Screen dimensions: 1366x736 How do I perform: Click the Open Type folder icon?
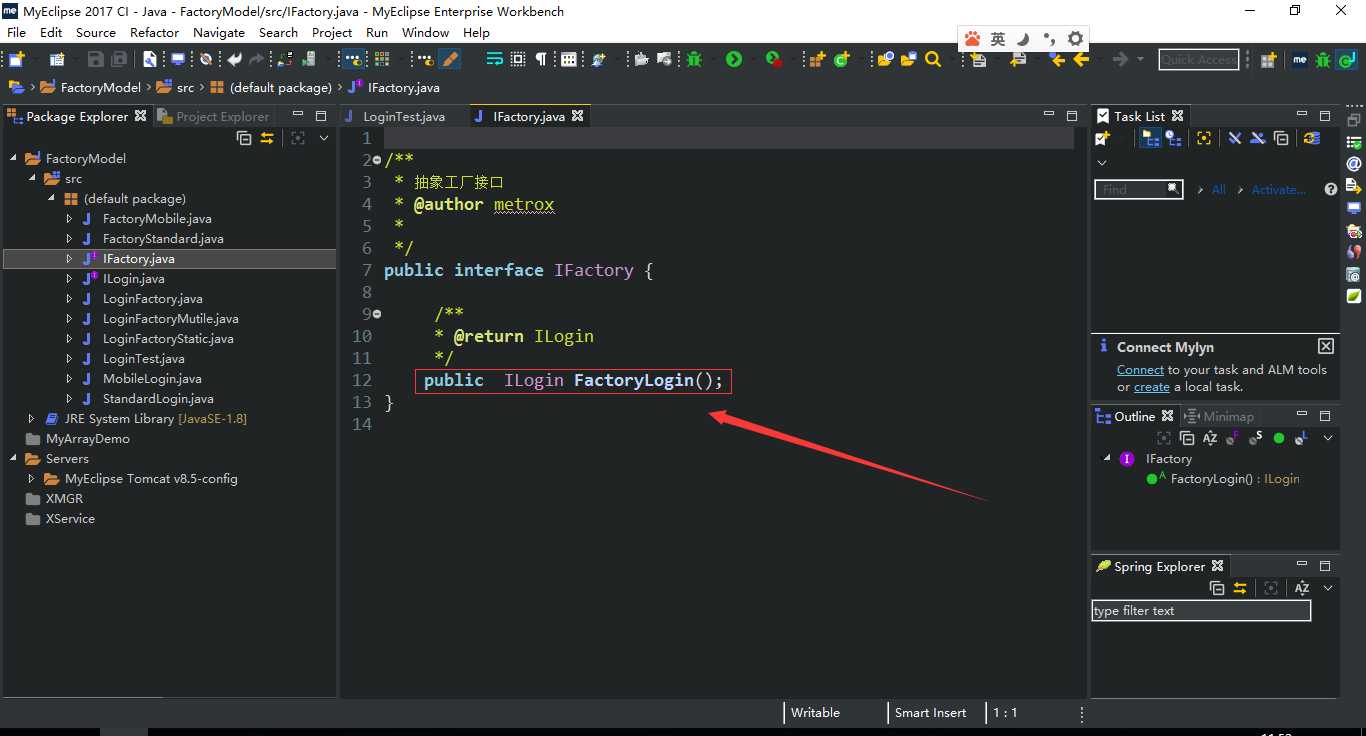tap(885, 60)
